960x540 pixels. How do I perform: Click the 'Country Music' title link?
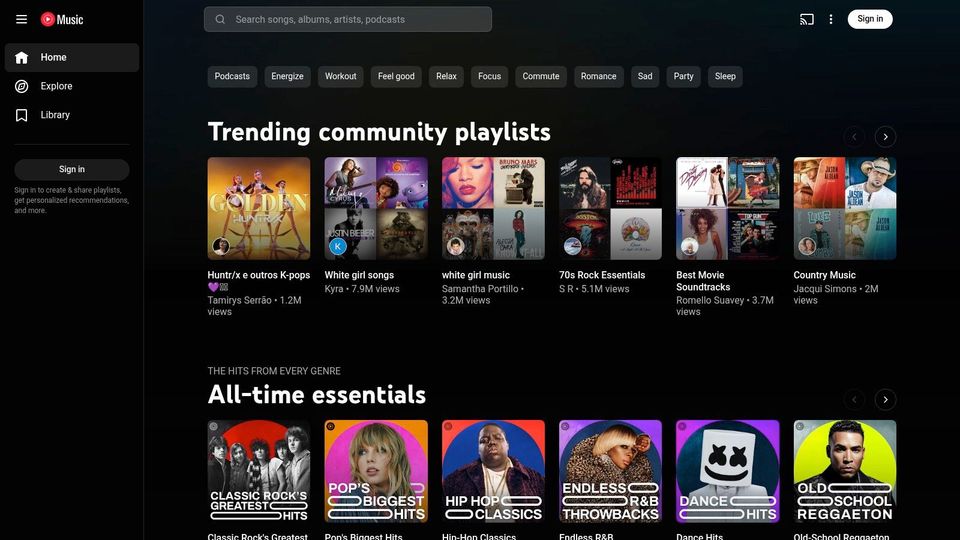825,276
